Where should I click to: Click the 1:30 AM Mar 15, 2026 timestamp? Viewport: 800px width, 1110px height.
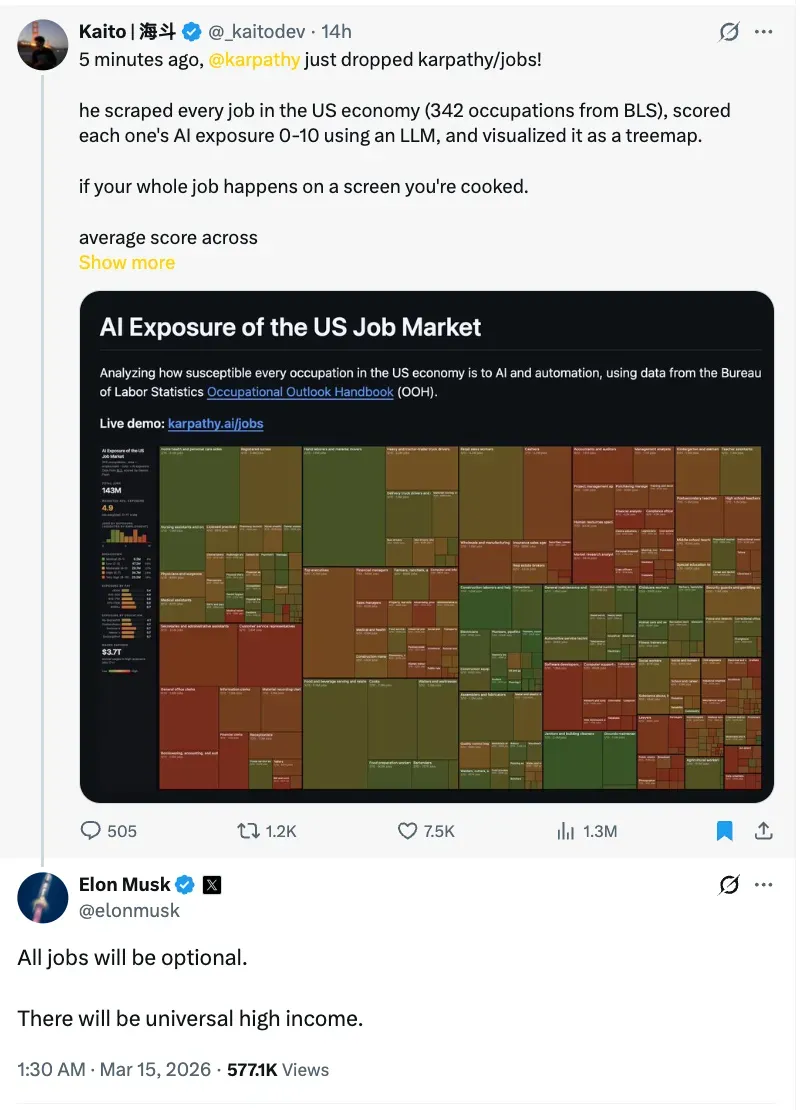click(x=114, y=1069)
